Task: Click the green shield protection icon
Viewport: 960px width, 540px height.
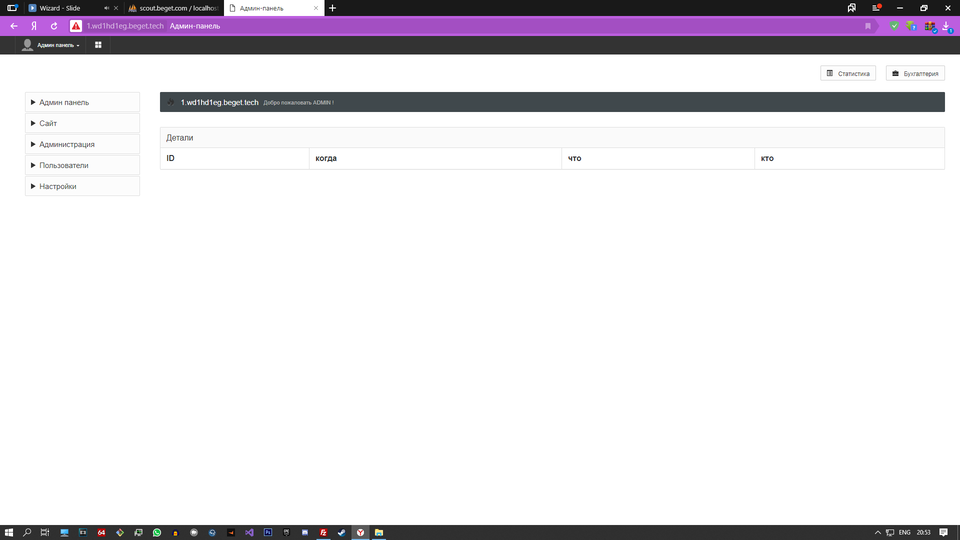Action: click(894, 26)
